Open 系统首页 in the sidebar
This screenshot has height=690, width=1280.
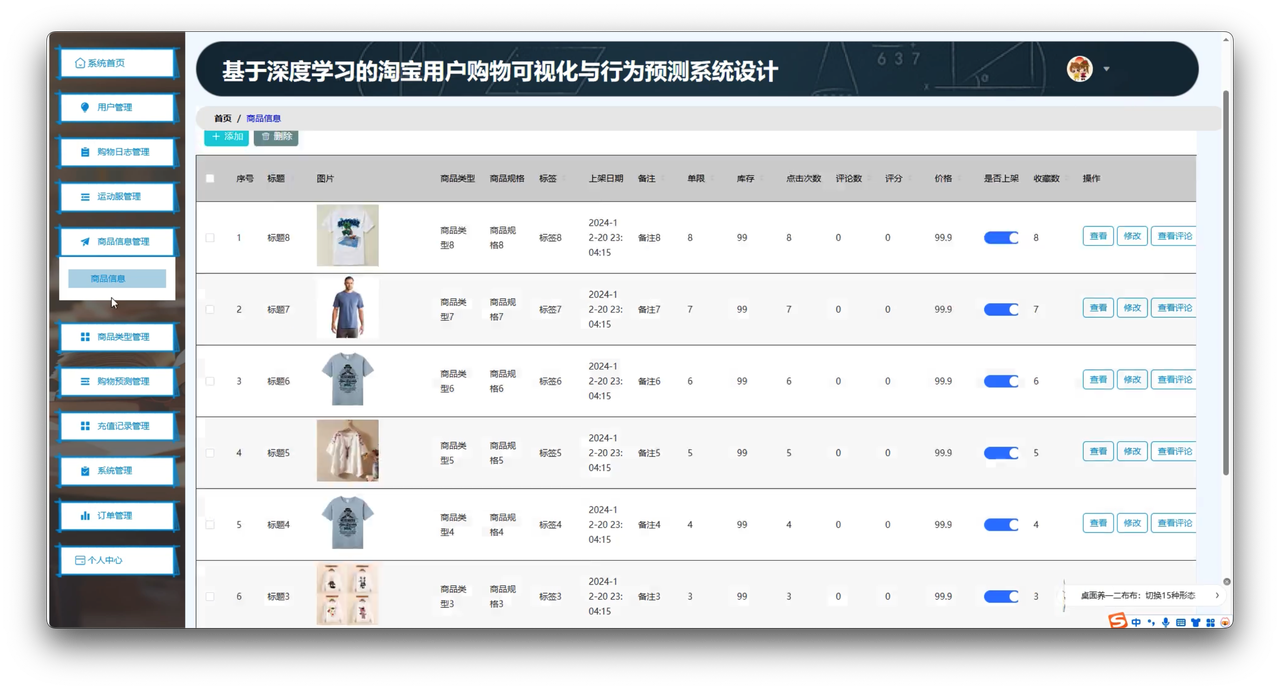point(117,63)
